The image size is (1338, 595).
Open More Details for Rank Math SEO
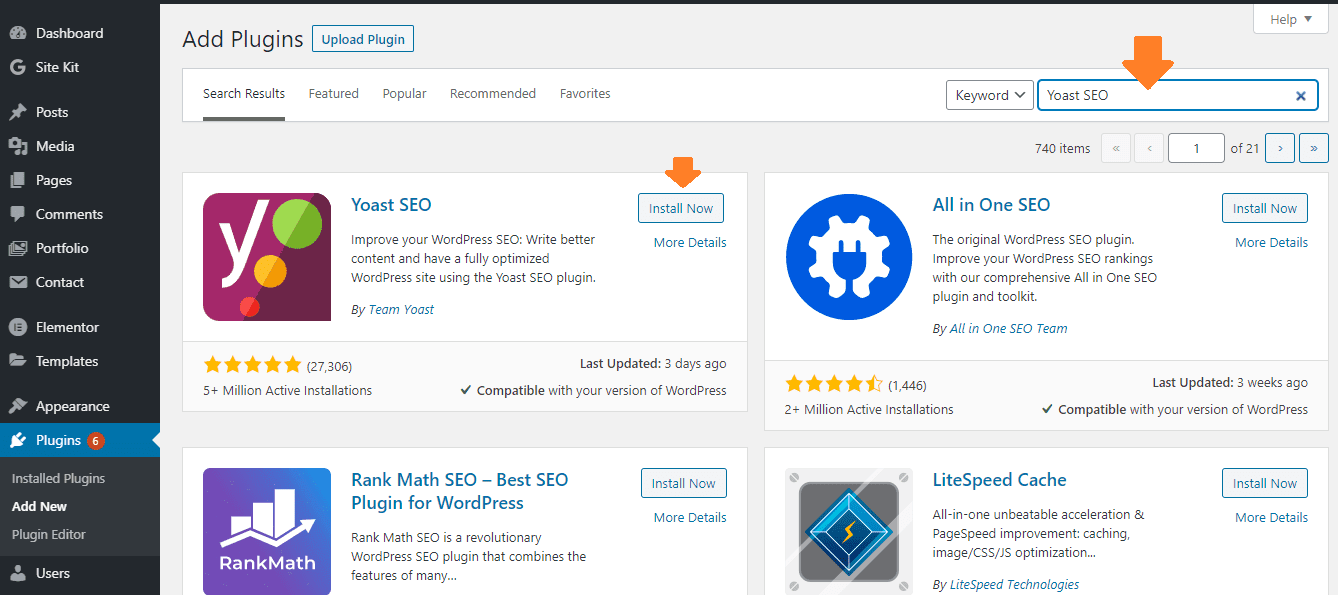click(x=690, y=517)
